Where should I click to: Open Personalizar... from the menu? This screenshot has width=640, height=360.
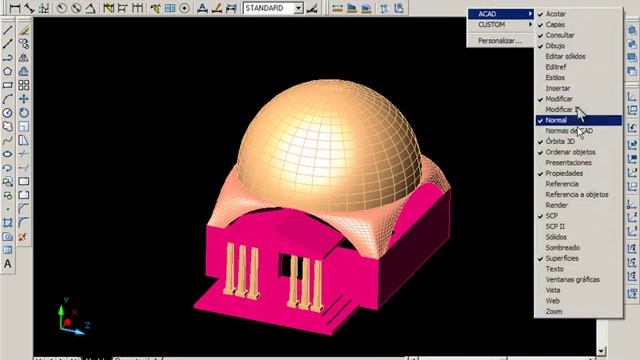click(x=500, y=41)
